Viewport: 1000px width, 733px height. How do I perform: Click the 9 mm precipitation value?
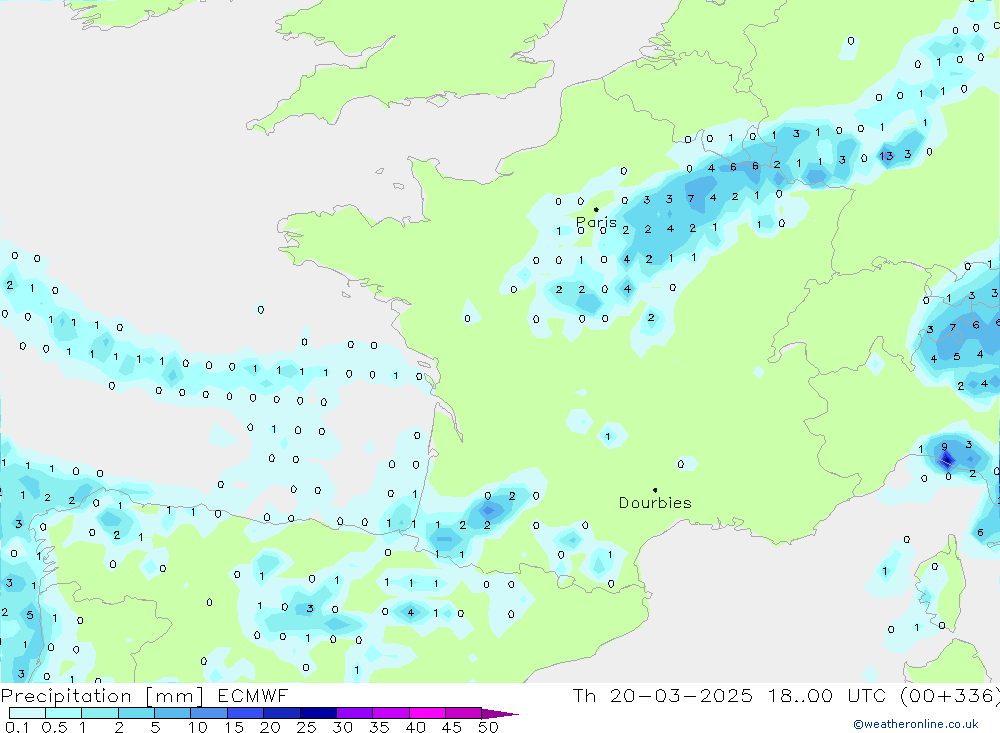(945, 447)
